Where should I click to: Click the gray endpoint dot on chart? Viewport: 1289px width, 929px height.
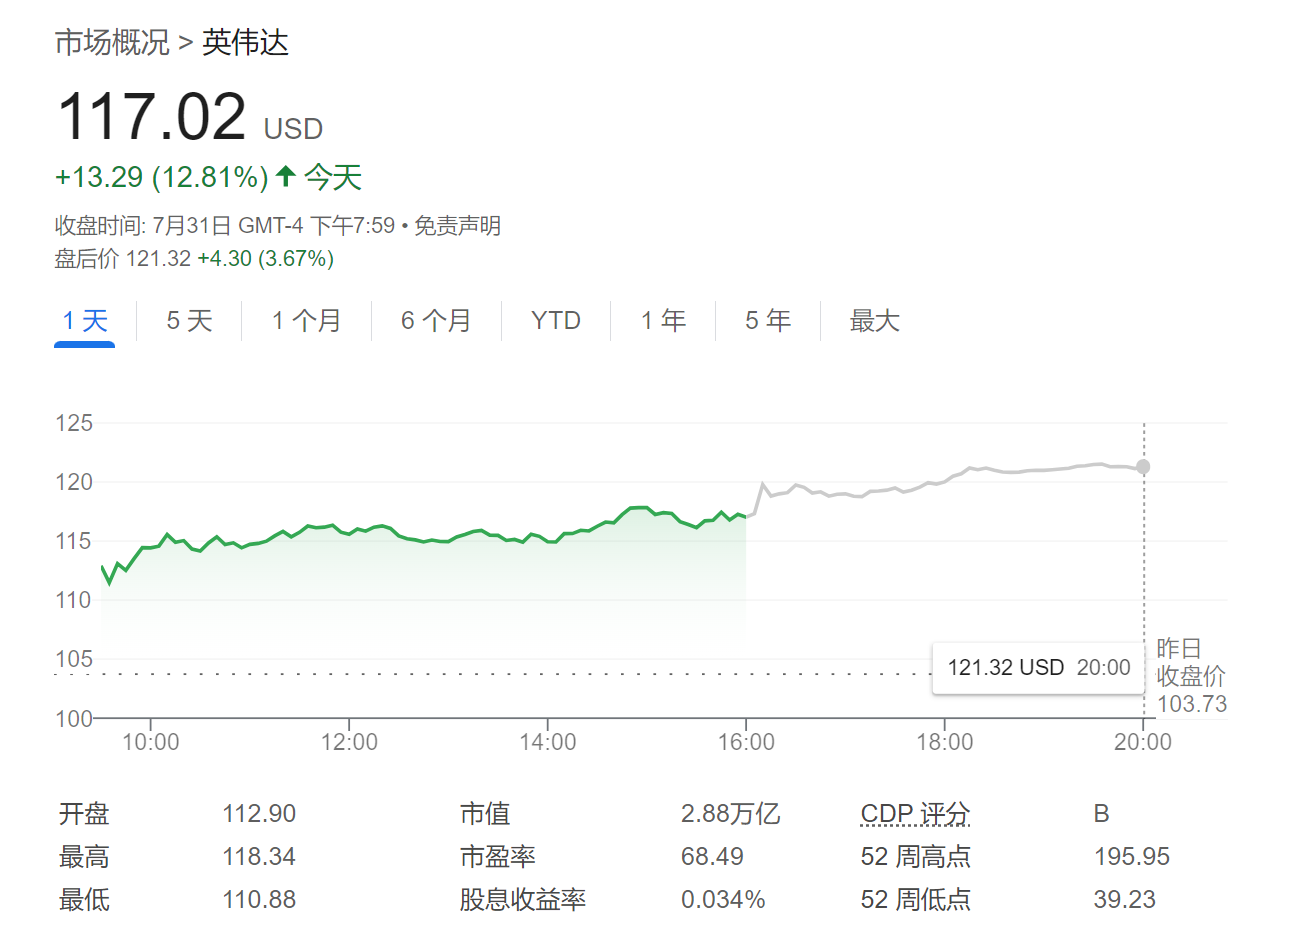click(x=1143, y=466)
